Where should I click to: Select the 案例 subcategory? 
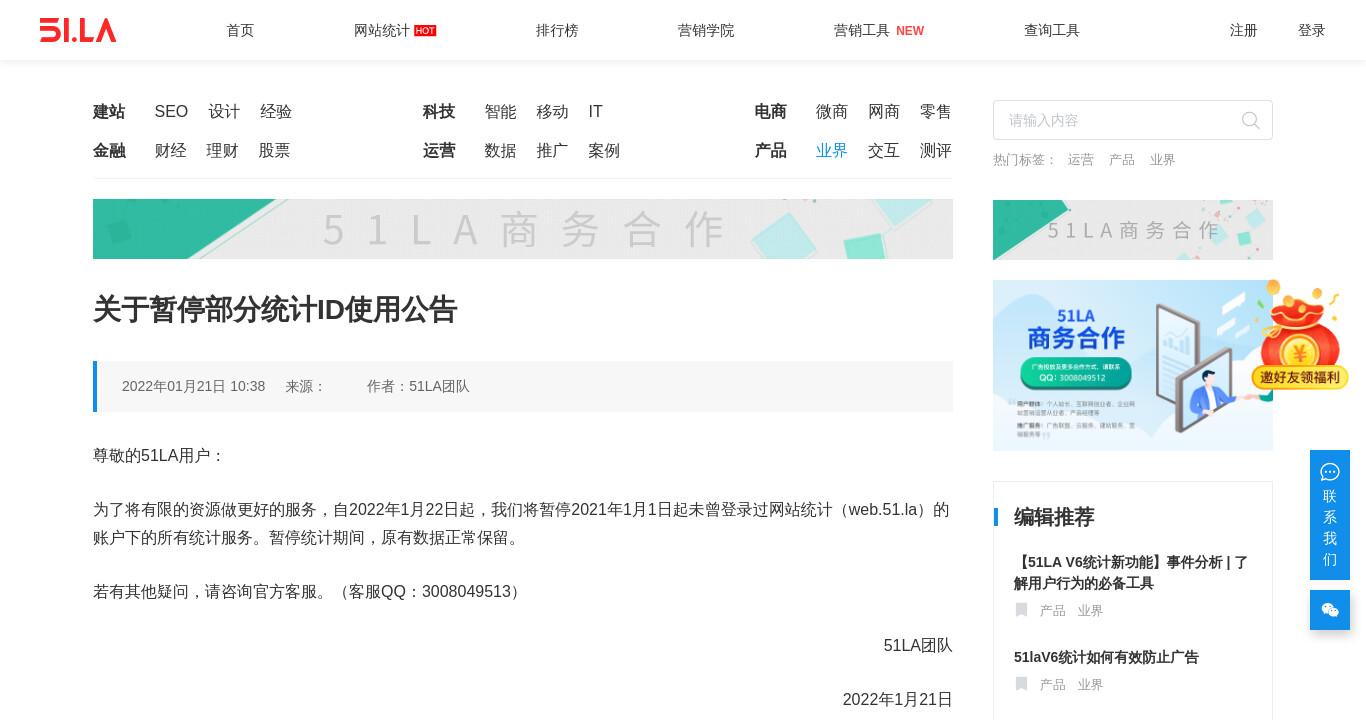click(x=605, y=151)
